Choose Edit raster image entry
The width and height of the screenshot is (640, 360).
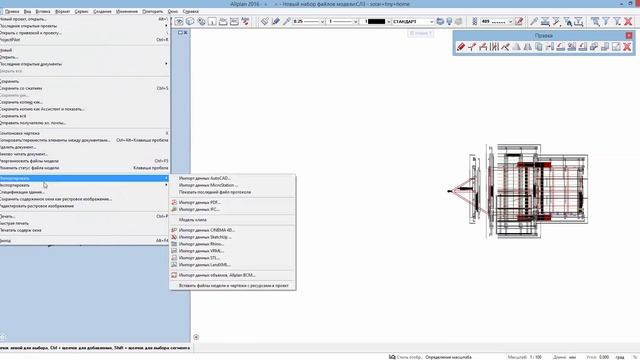click(84, 206)
